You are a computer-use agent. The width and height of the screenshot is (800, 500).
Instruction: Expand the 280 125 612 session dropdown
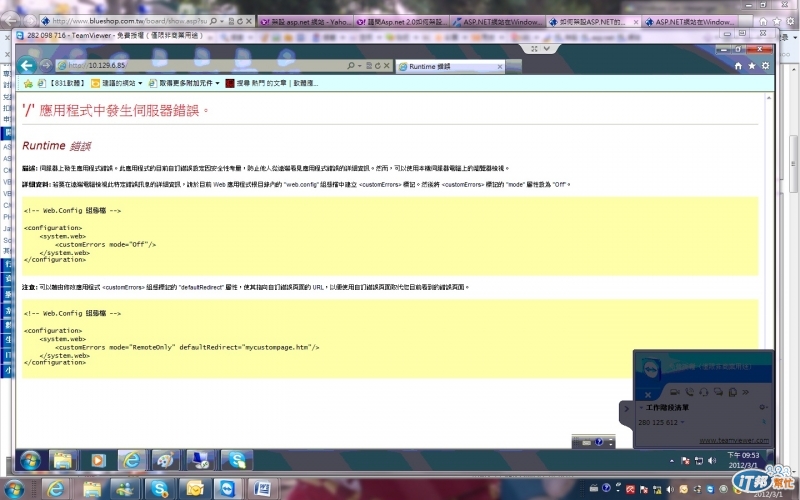pos(682,422)
